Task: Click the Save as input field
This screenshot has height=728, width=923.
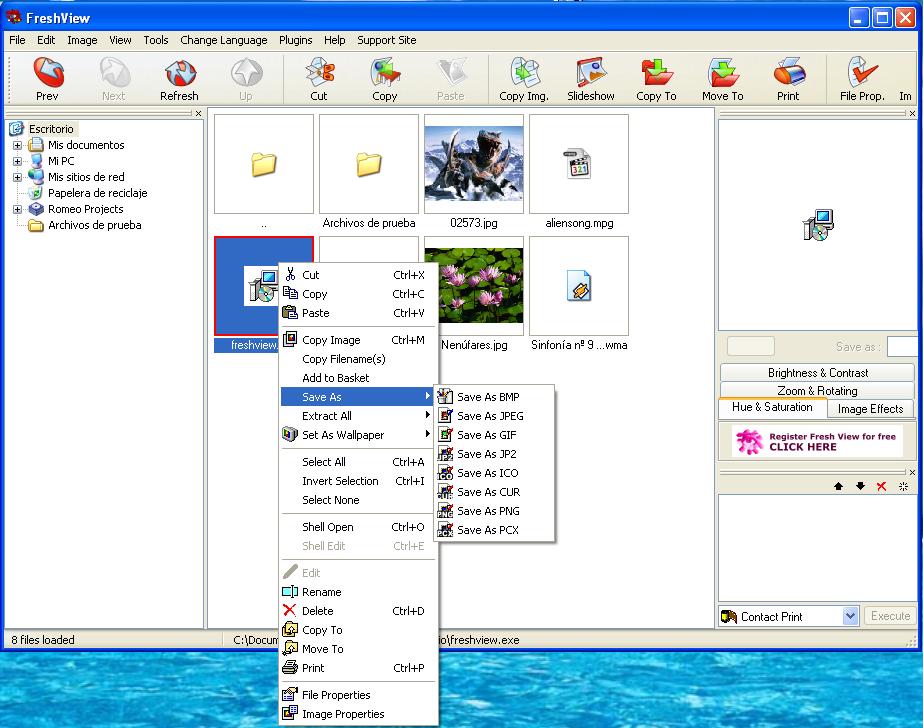Action: (x=904, y=347)
